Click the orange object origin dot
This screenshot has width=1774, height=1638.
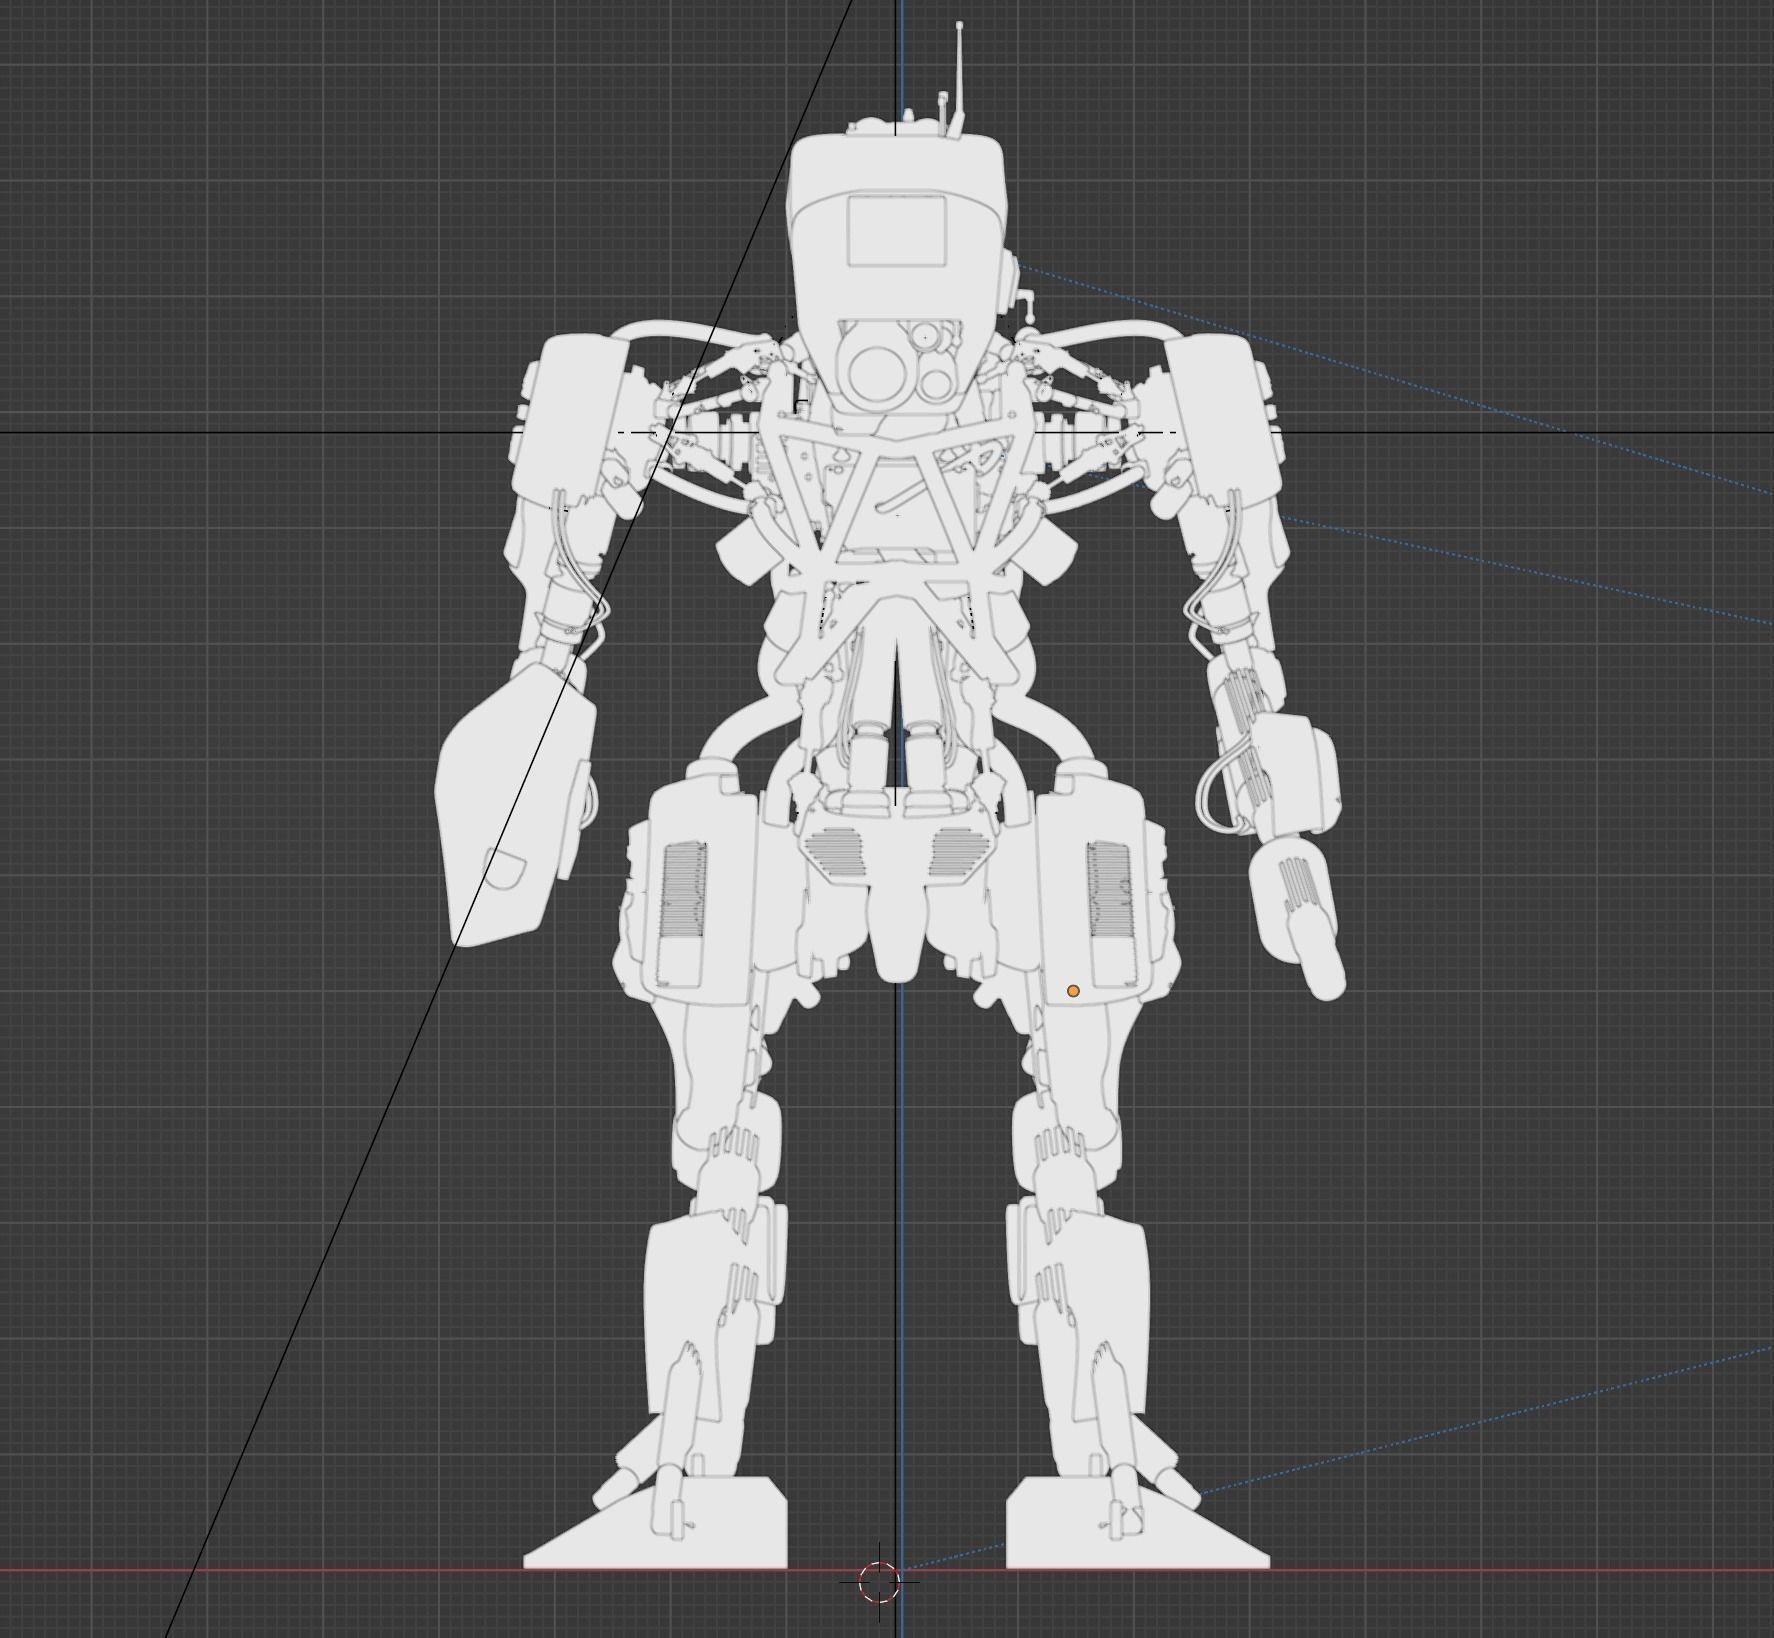click(1073, 991)
